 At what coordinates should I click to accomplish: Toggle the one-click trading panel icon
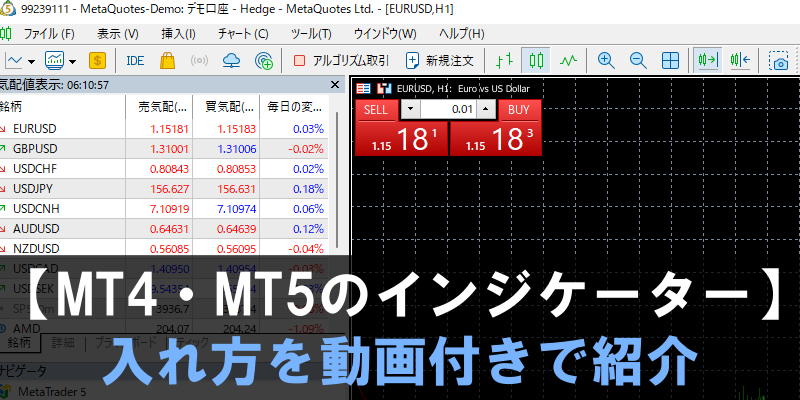[x=364, y=88]
